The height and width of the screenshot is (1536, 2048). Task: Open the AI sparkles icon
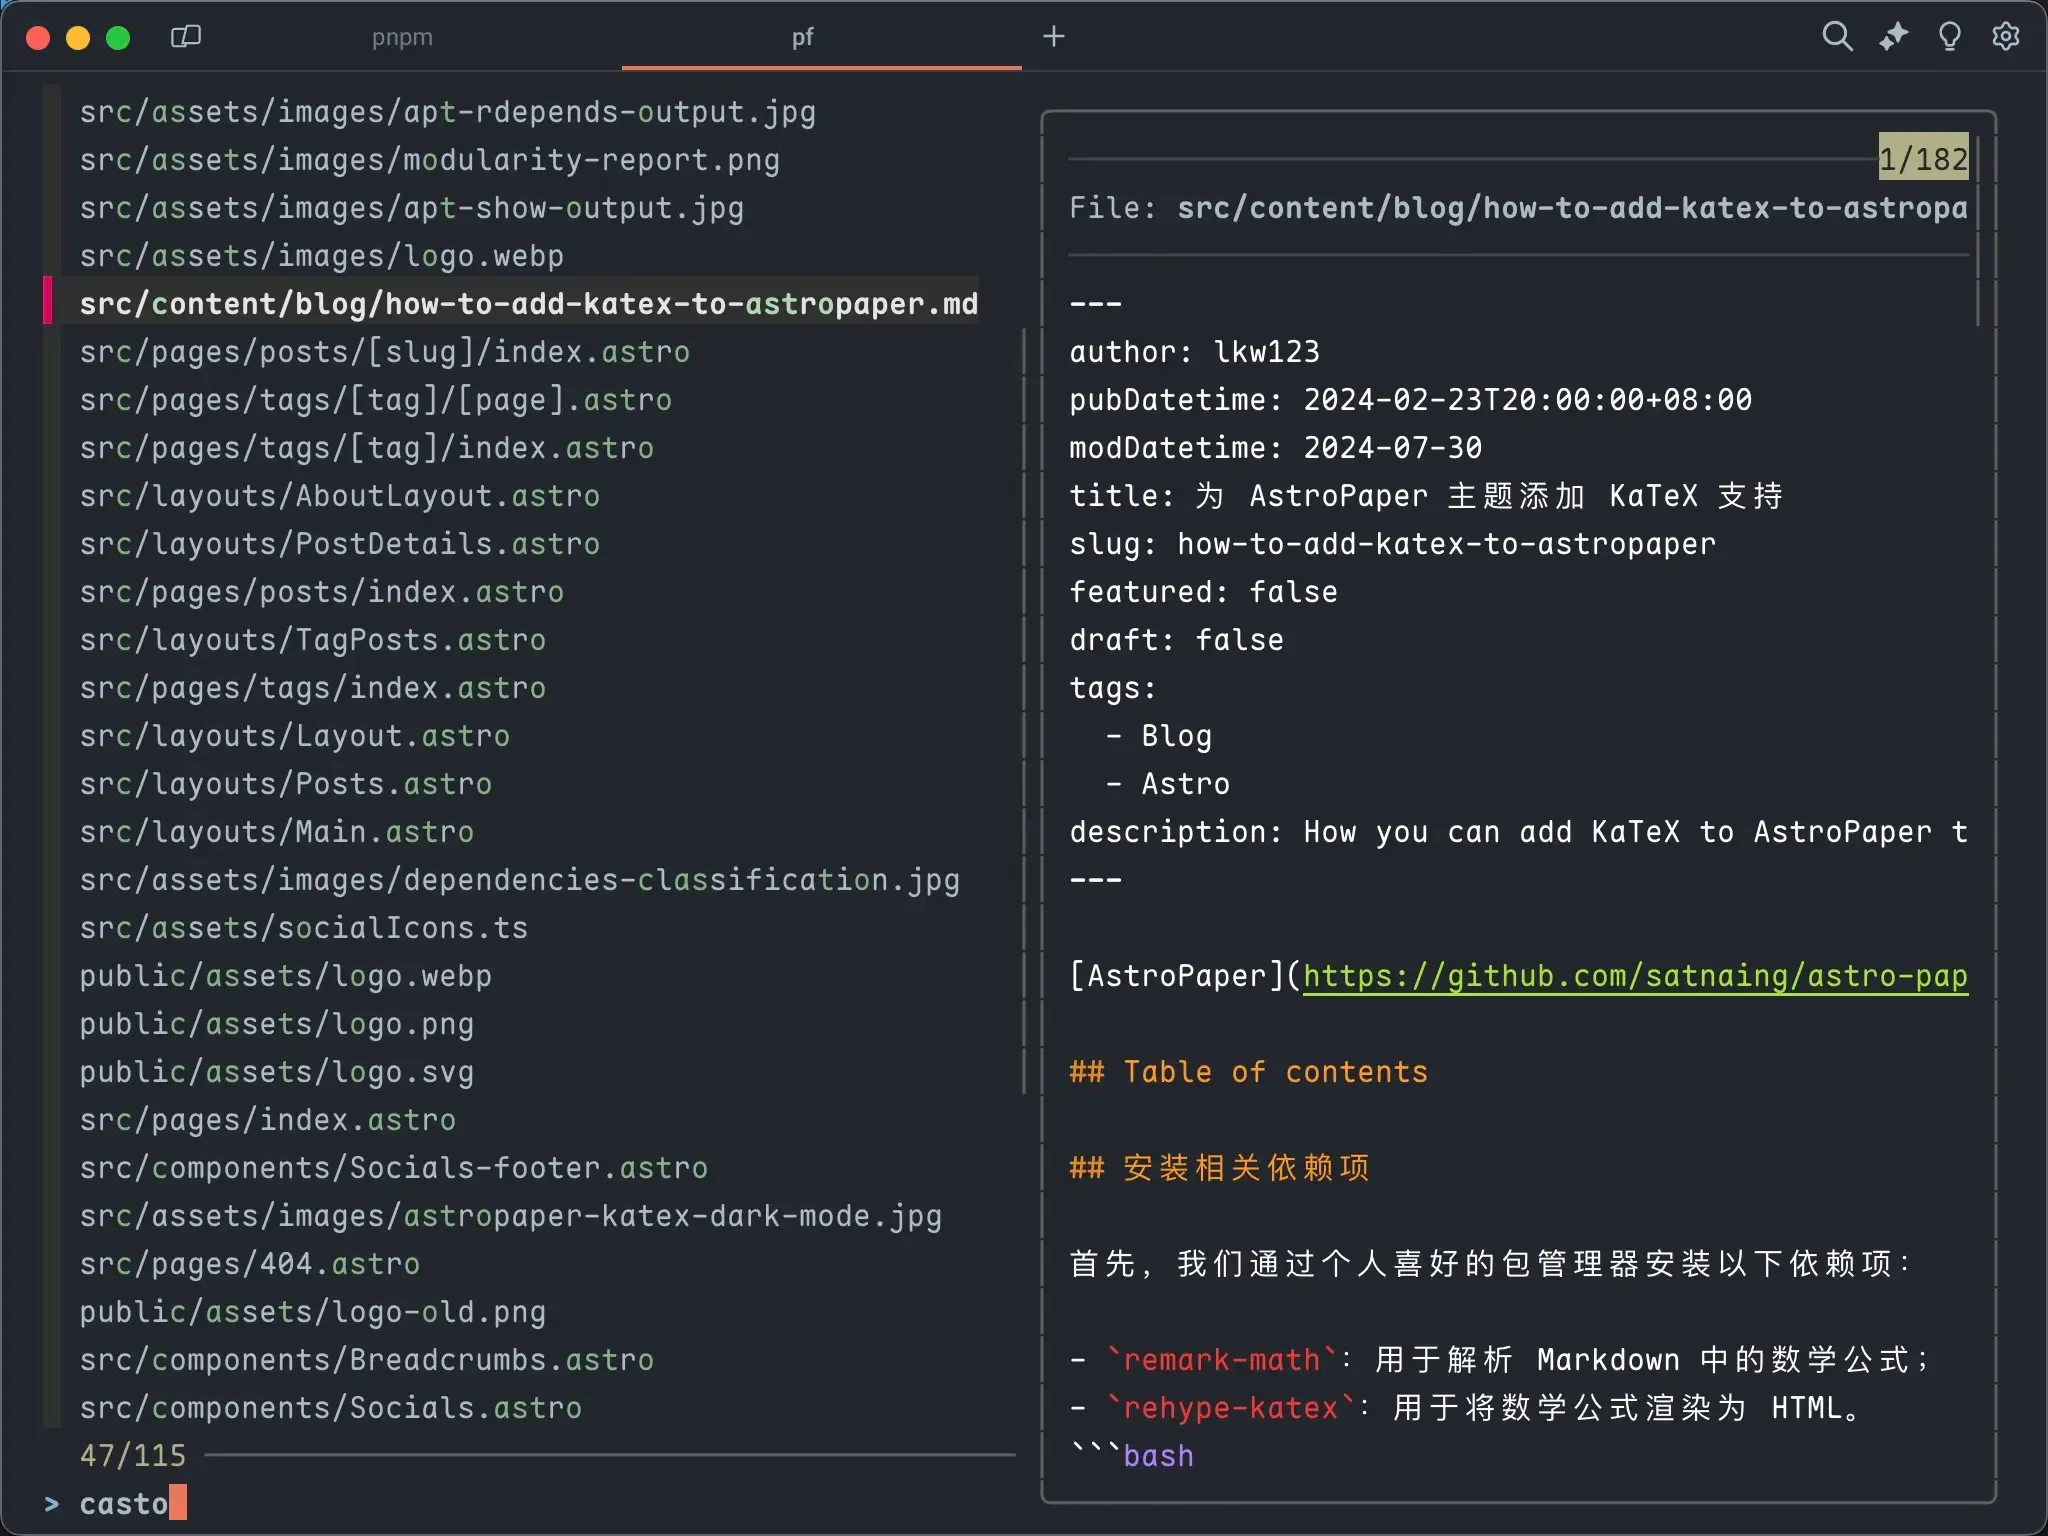(1893, 37)
